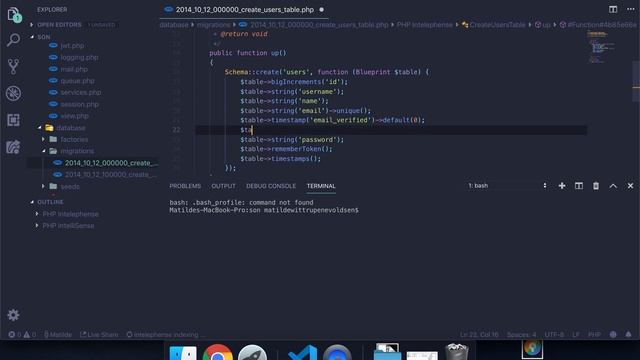640x360 pixels.
Task: Kill the terminal with trash icon
Action: [x=596, y=186]
